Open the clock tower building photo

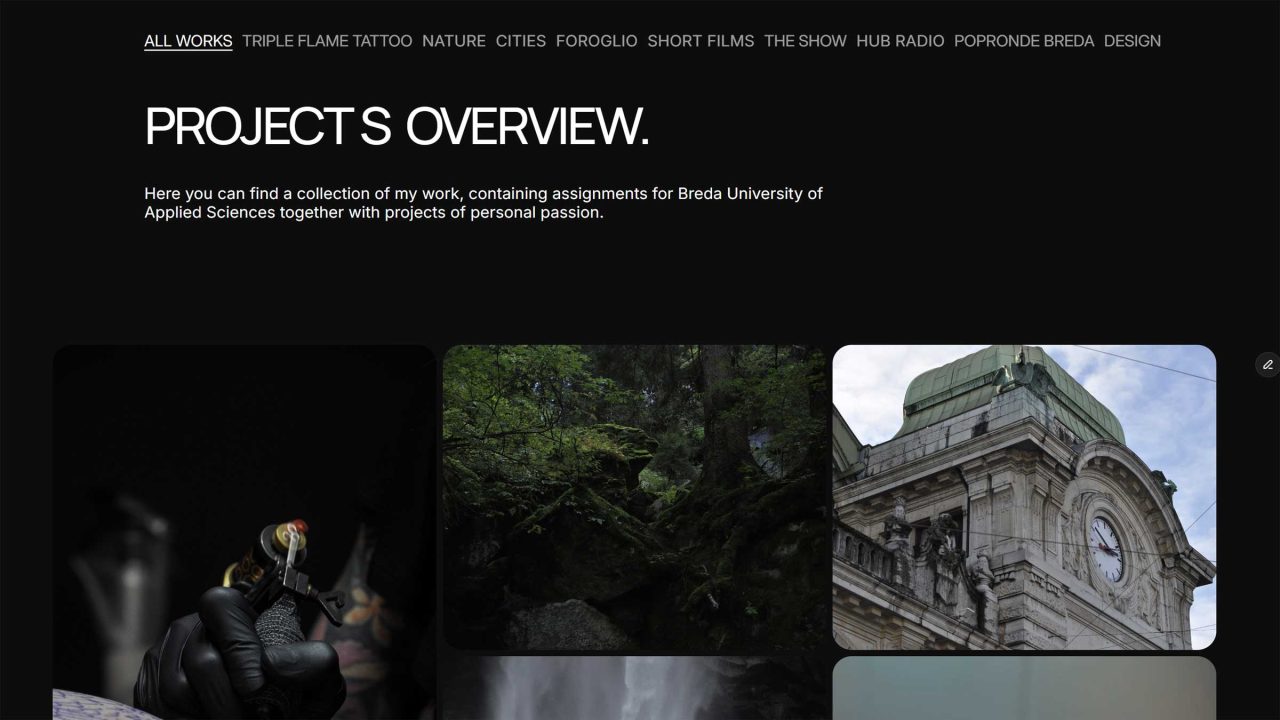coord(1023,497)
